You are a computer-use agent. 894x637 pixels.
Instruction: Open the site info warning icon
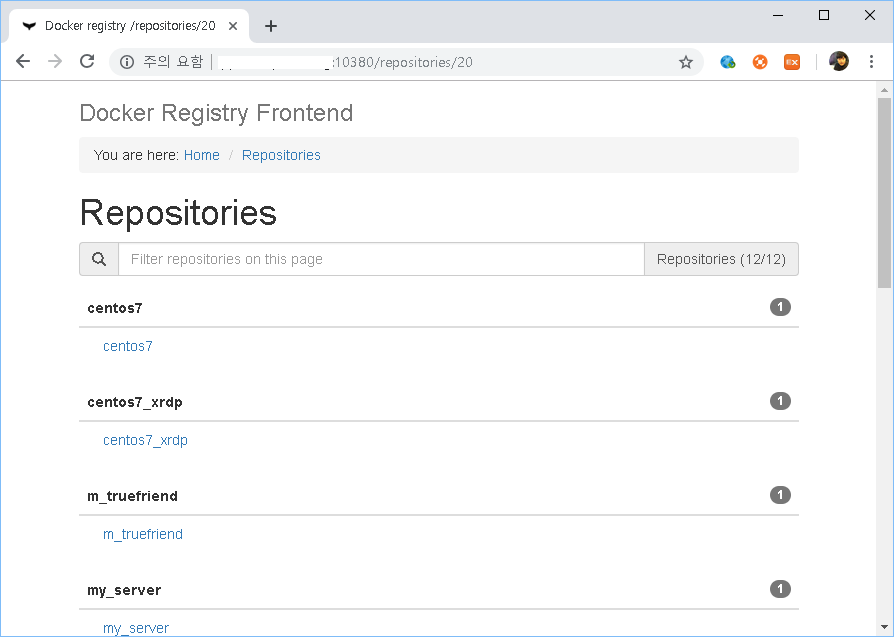point(127,62)
